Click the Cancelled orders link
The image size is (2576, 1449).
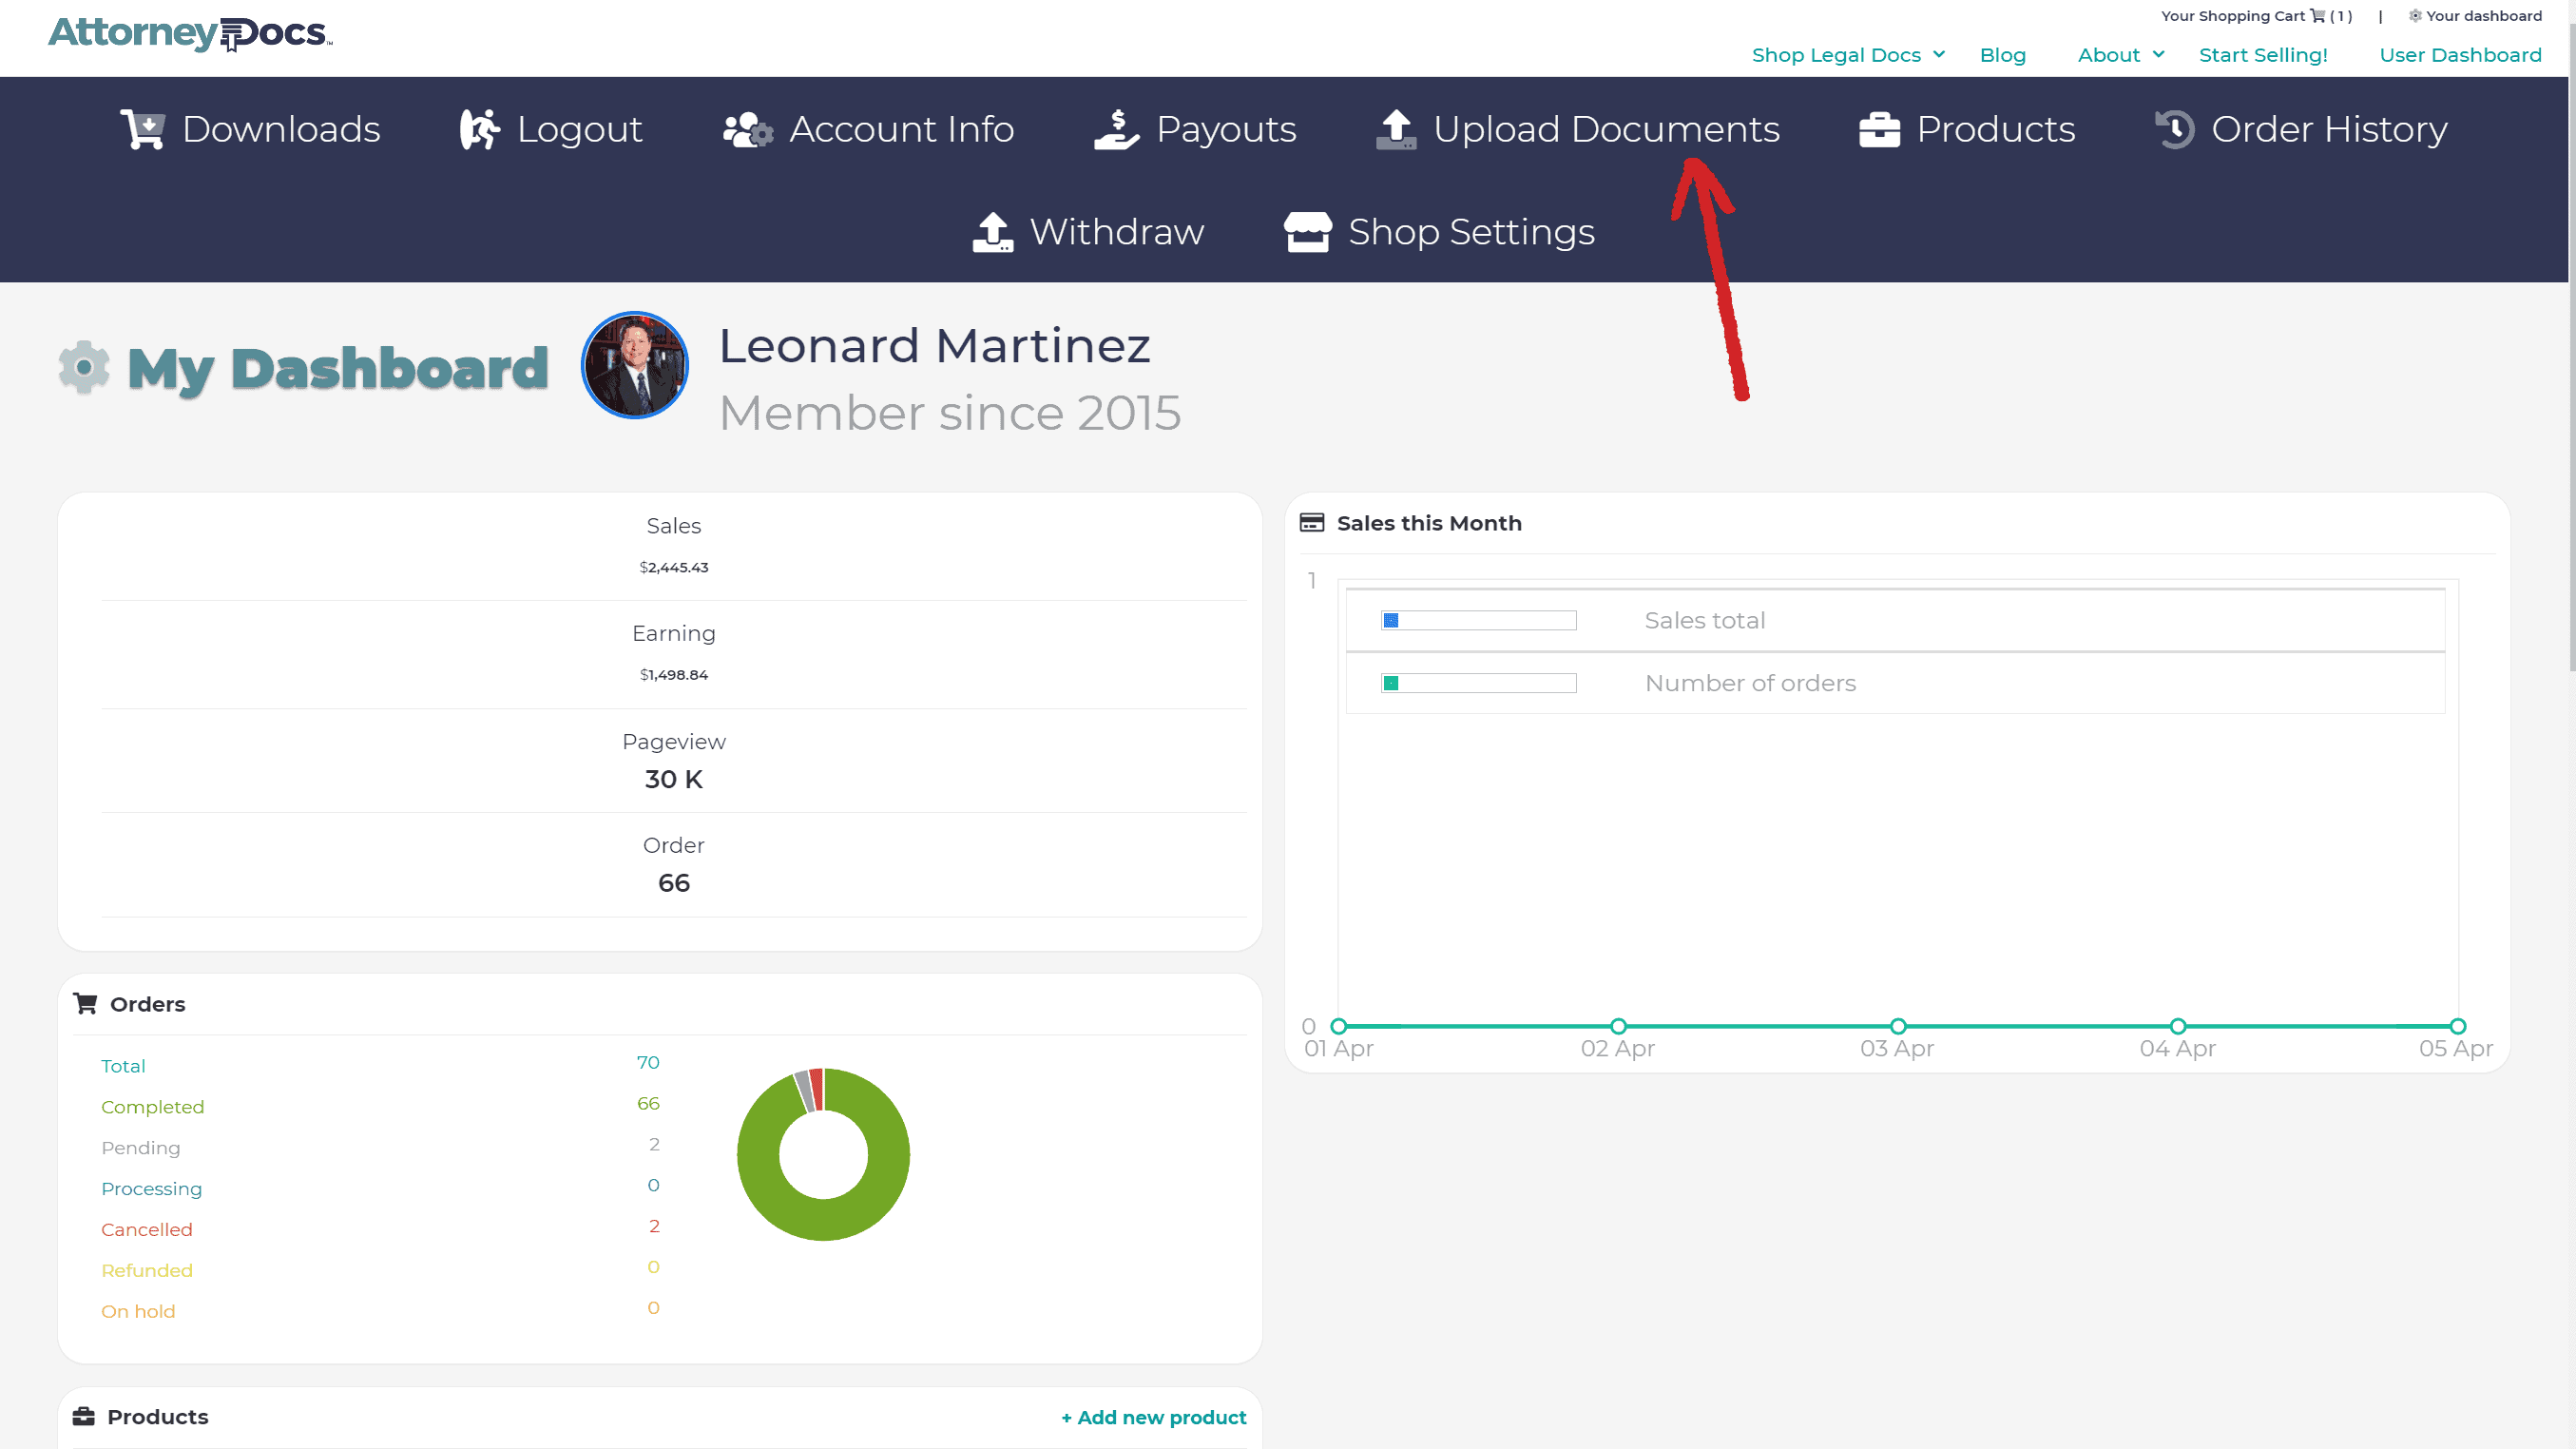click(146, 1230)
